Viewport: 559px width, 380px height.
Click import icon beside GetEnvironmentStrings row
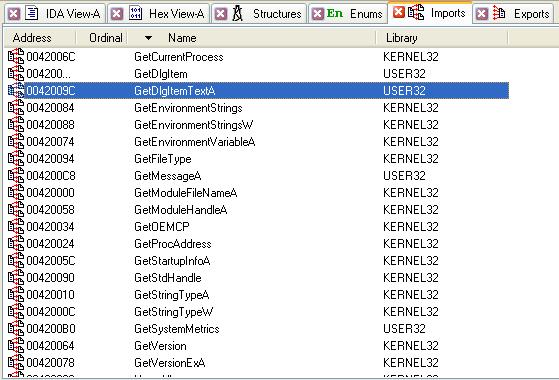16,108
